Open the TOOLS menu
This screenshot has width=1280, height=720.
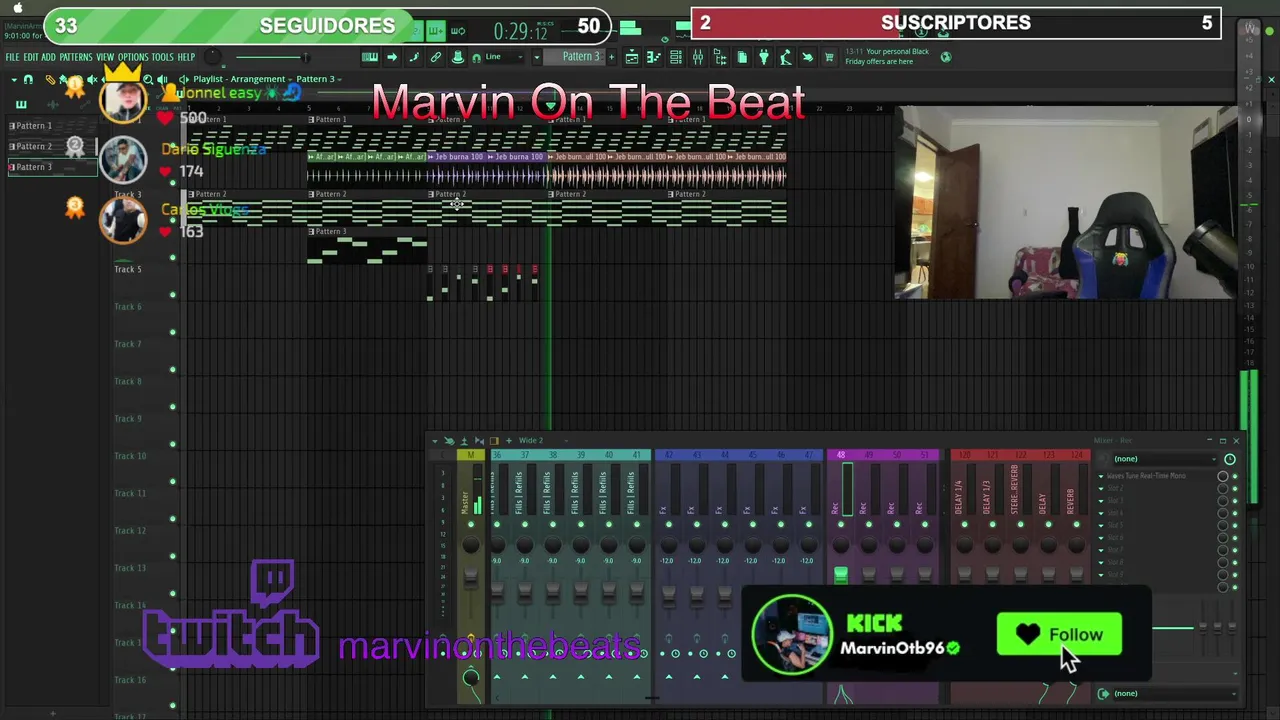click(x=163, y=57)
